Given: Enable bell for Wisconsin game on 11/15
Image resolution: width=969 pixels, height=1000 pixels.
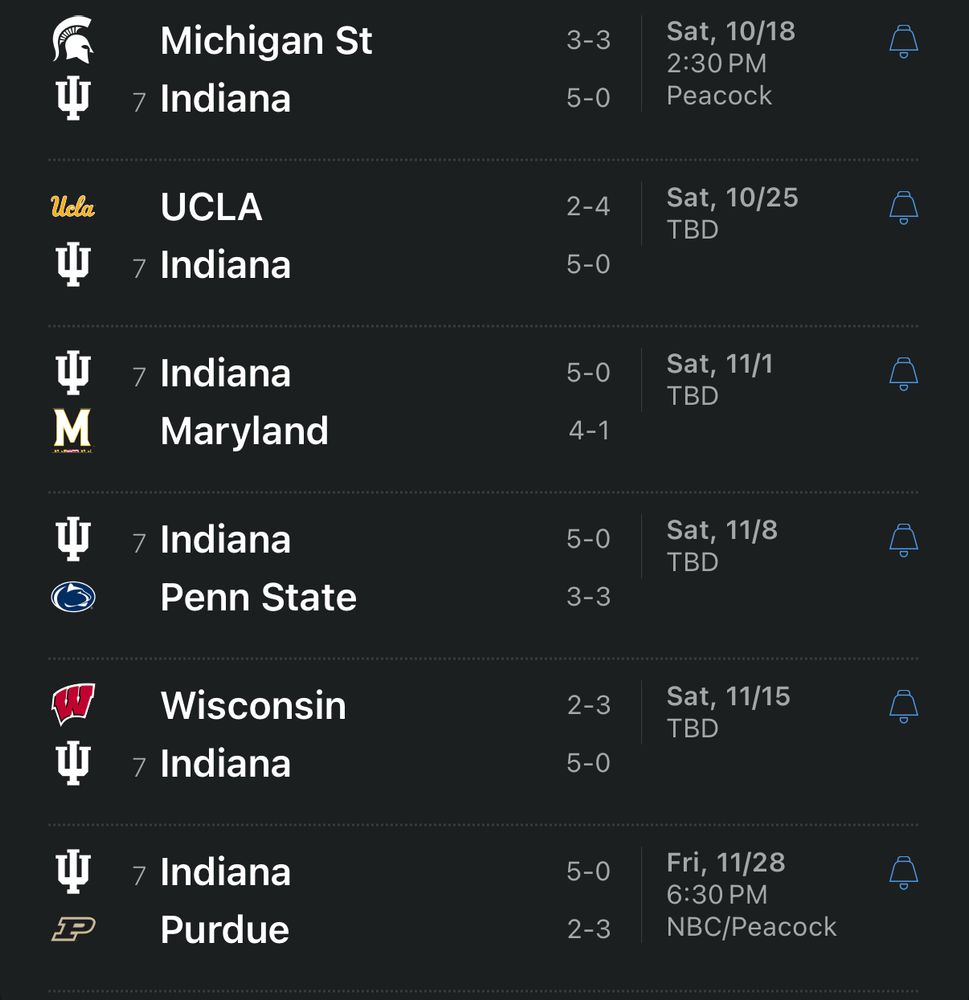Looking at the screenshot, I should tap(903, 705).
